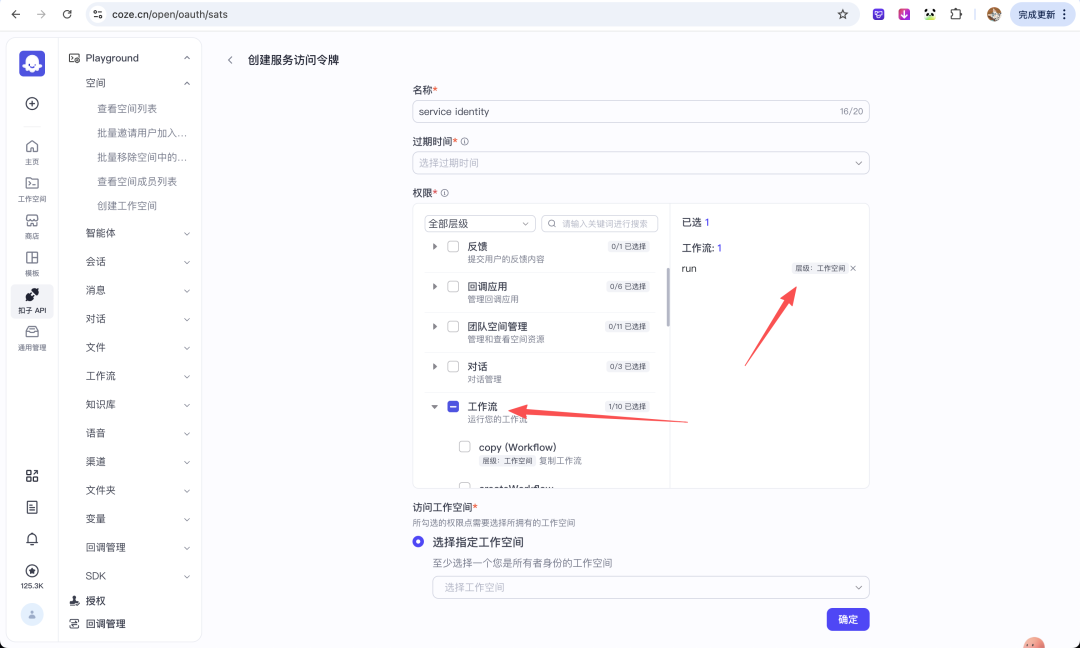Open the 选择过期时间 dropdown
The width and height of the screenshot is (1080, 648).
coord(640,163)
